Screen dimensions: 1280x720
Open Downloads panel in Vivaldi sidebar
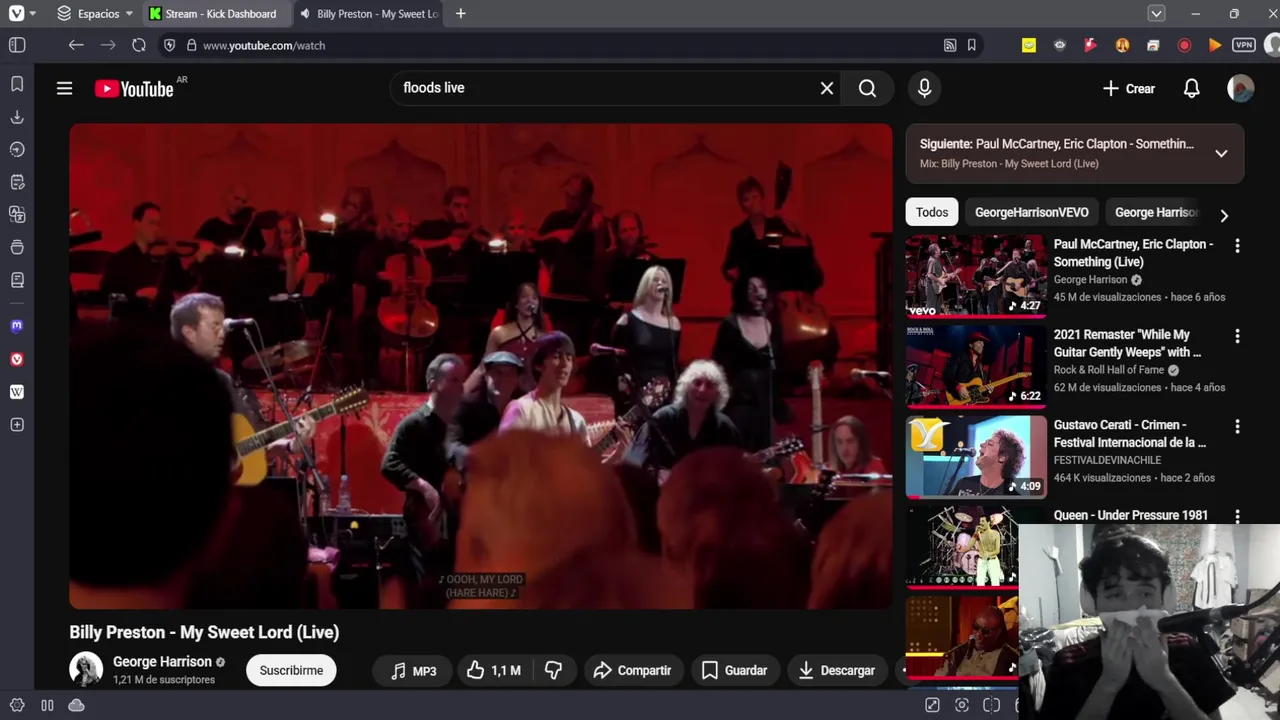17,117
